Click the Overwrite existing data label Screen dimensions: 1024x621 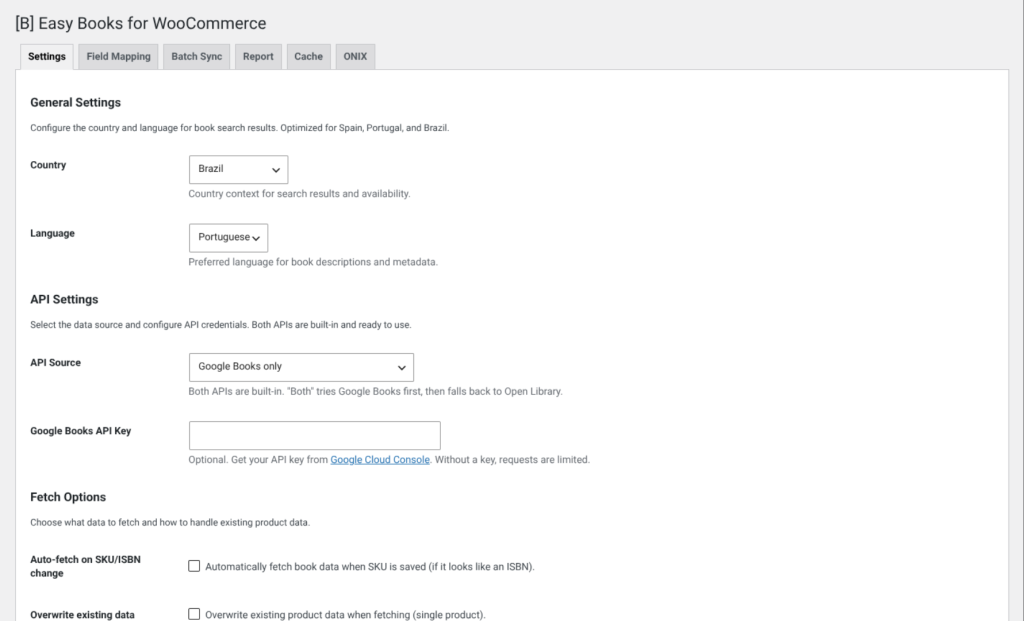pyautogui.click(x=82, y=615)
